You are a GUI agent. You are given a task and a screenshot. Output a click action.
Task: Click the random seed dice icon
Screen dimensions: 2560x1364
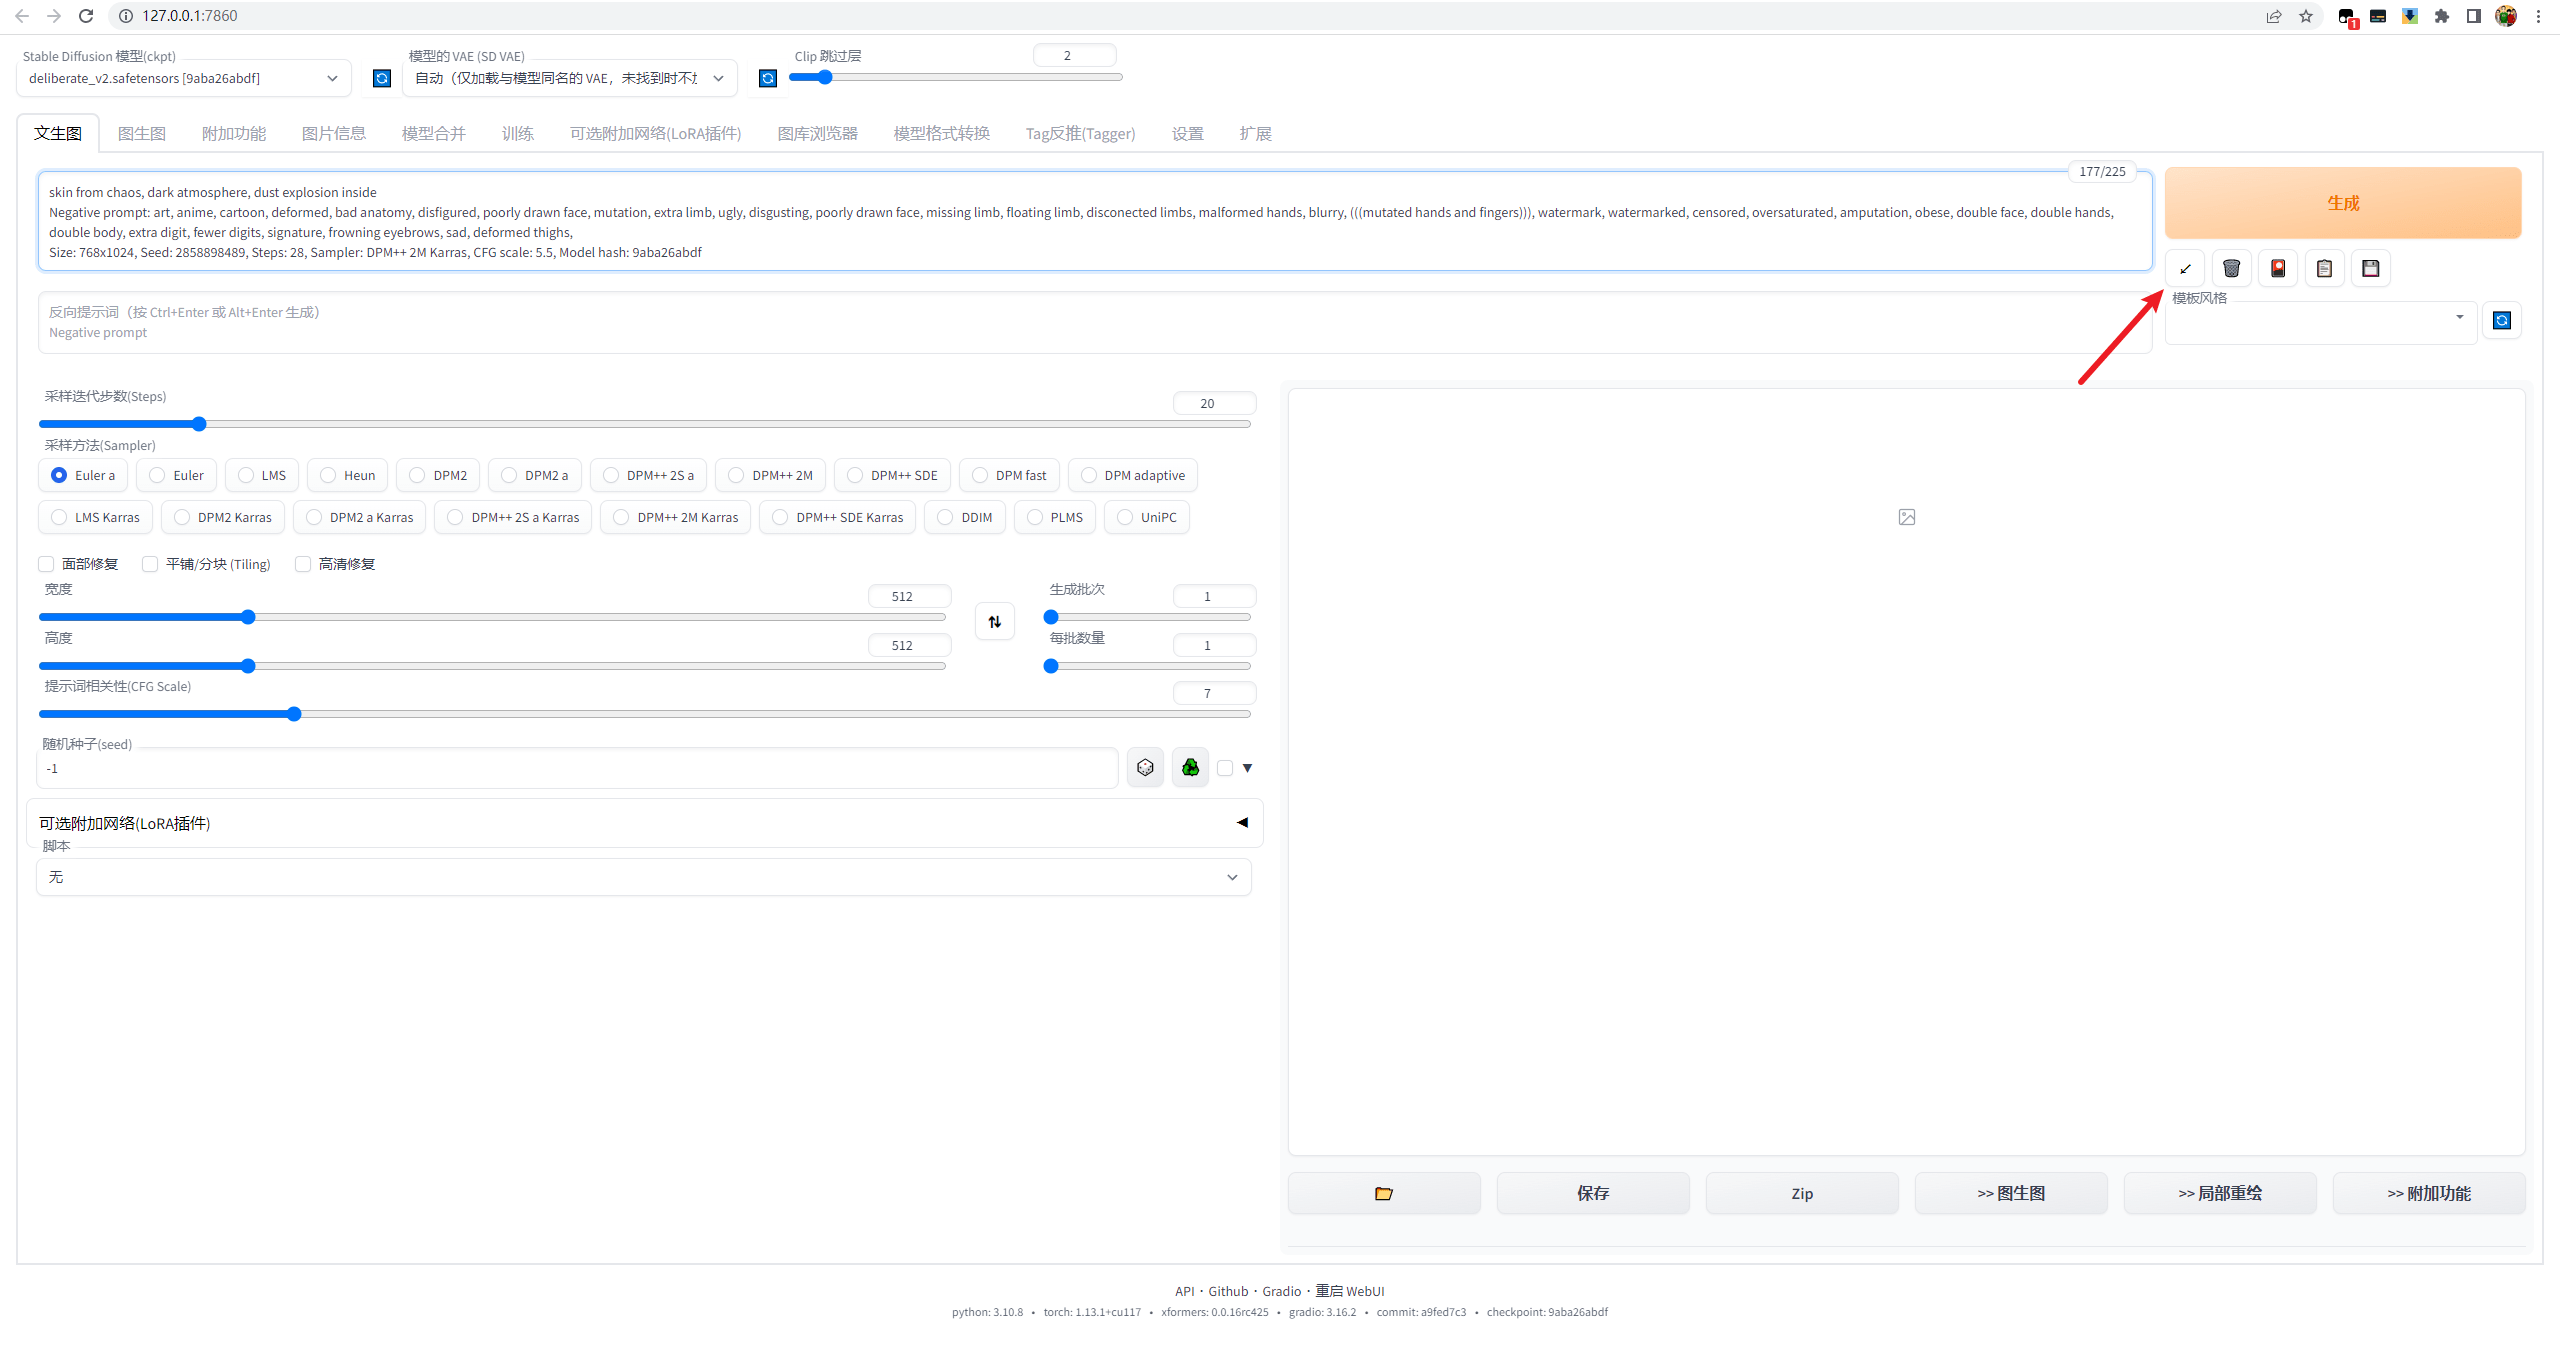coord(1146,768)
